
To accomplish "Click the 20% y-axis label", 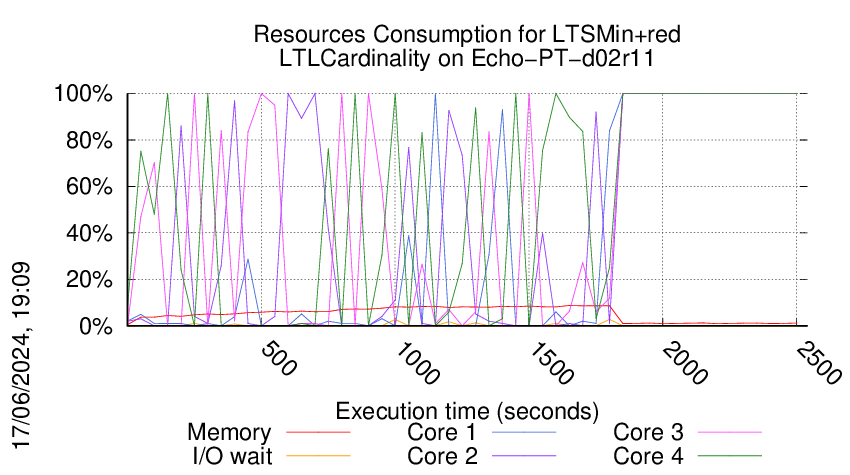I will [89, 280].
